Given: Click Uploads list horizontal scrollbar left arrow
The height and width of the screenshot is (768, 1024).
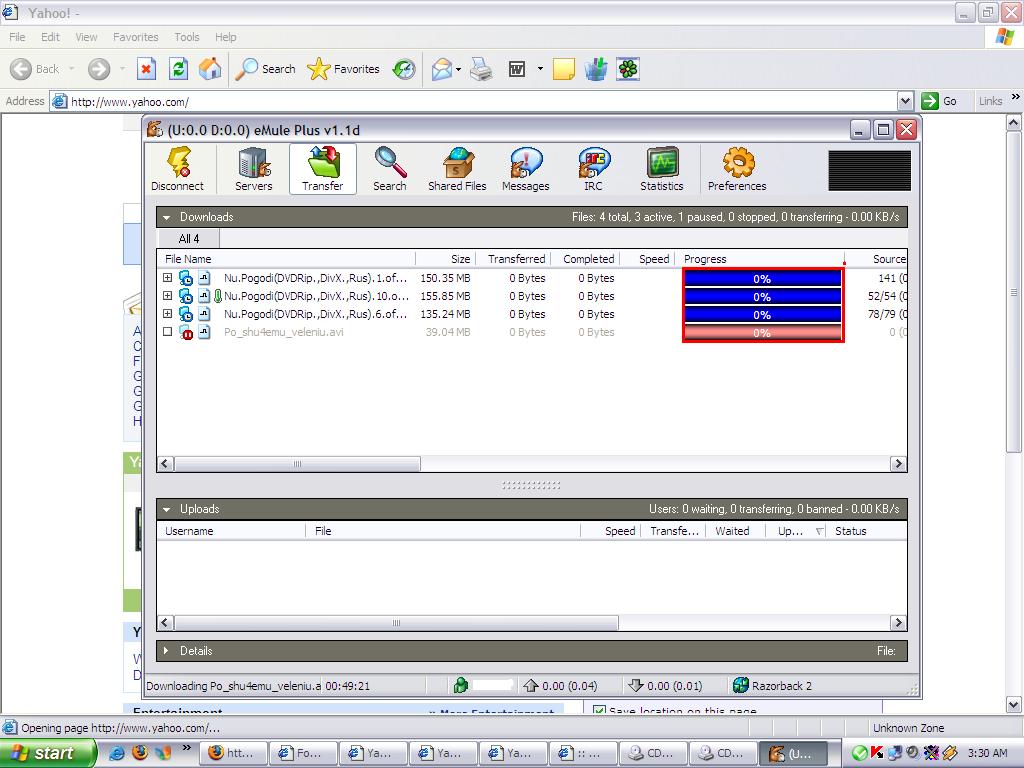Looking at the screenshot, I should (x=165, y=623).
